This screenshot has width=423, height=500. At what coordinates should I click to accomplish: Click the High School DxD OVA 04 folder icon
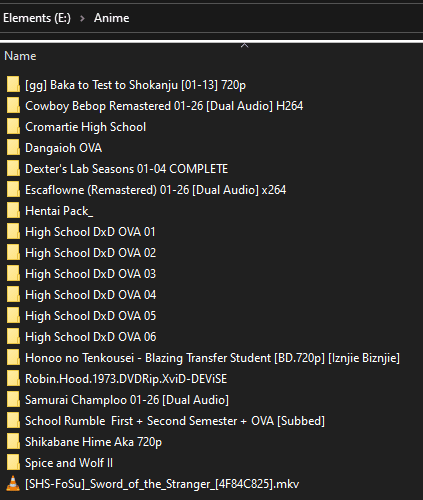coord(13,294)
